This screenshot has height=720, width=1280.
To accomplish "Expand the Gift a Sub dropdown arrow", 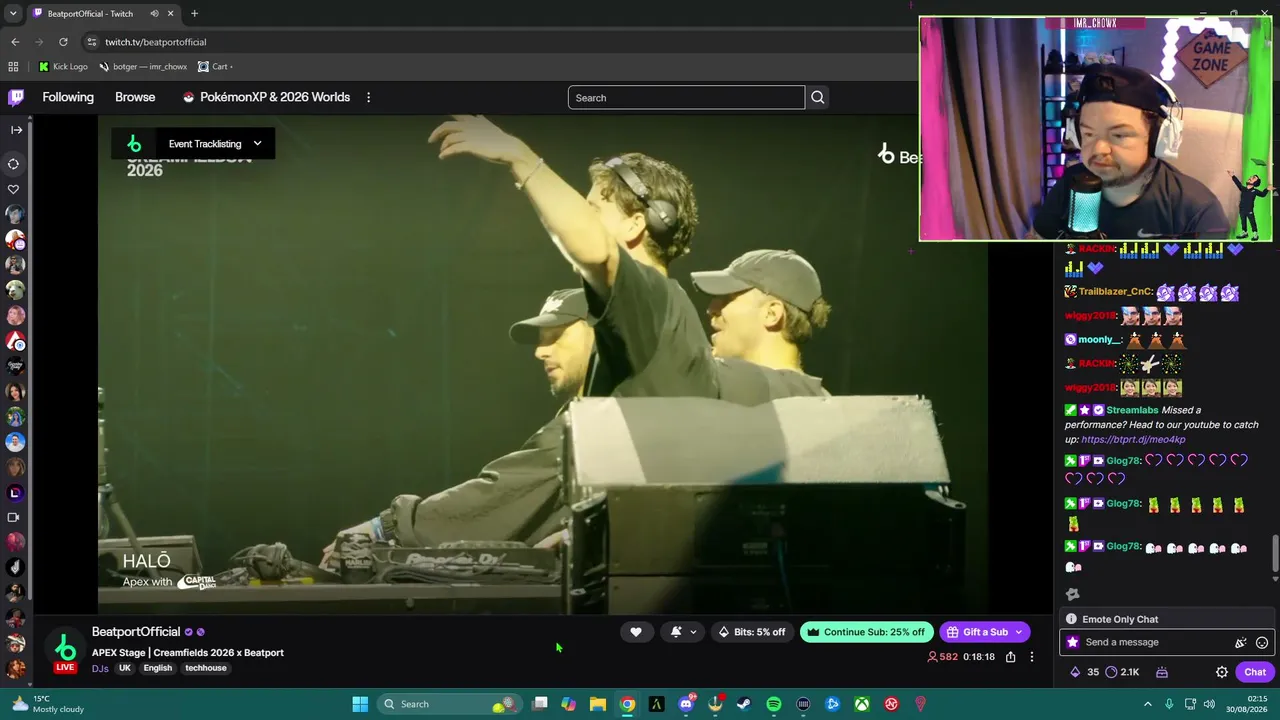I will (x=1020, y=632).
